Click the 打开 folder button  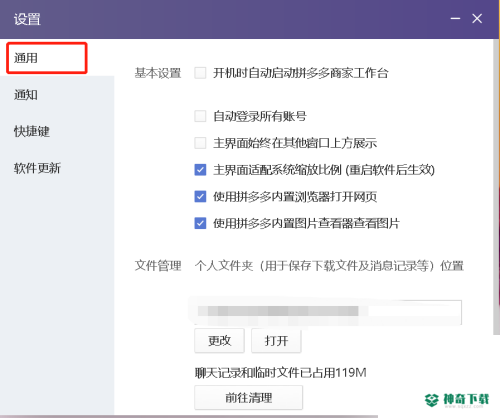[x=276, y=341]
